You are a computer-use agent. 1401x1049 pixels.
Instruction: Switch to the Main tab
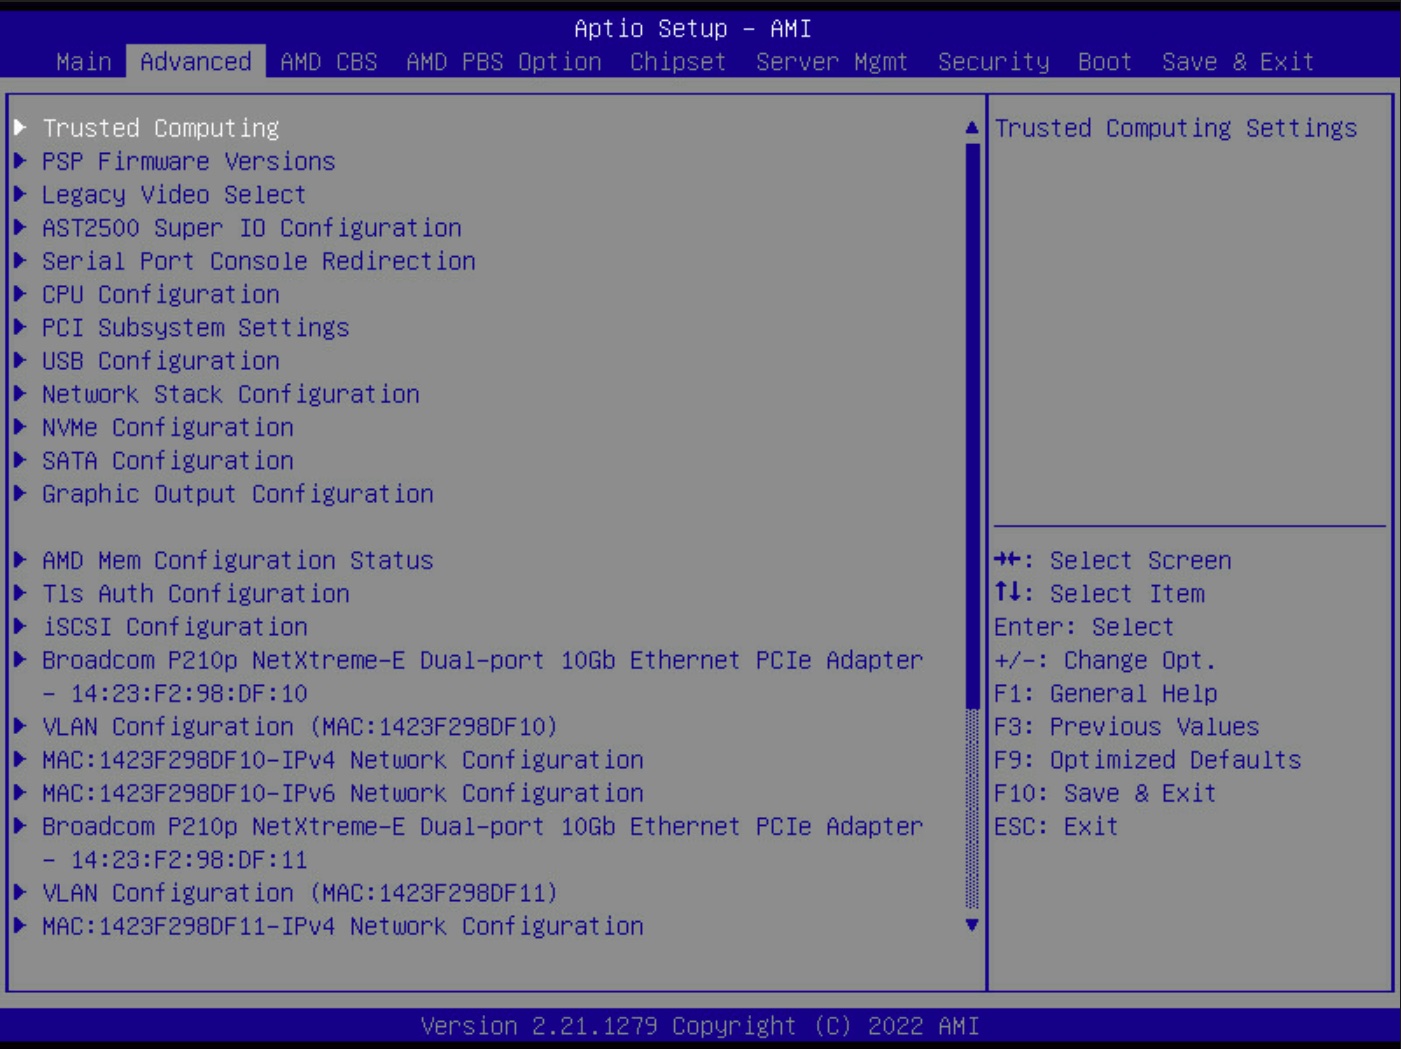[84, 62]
